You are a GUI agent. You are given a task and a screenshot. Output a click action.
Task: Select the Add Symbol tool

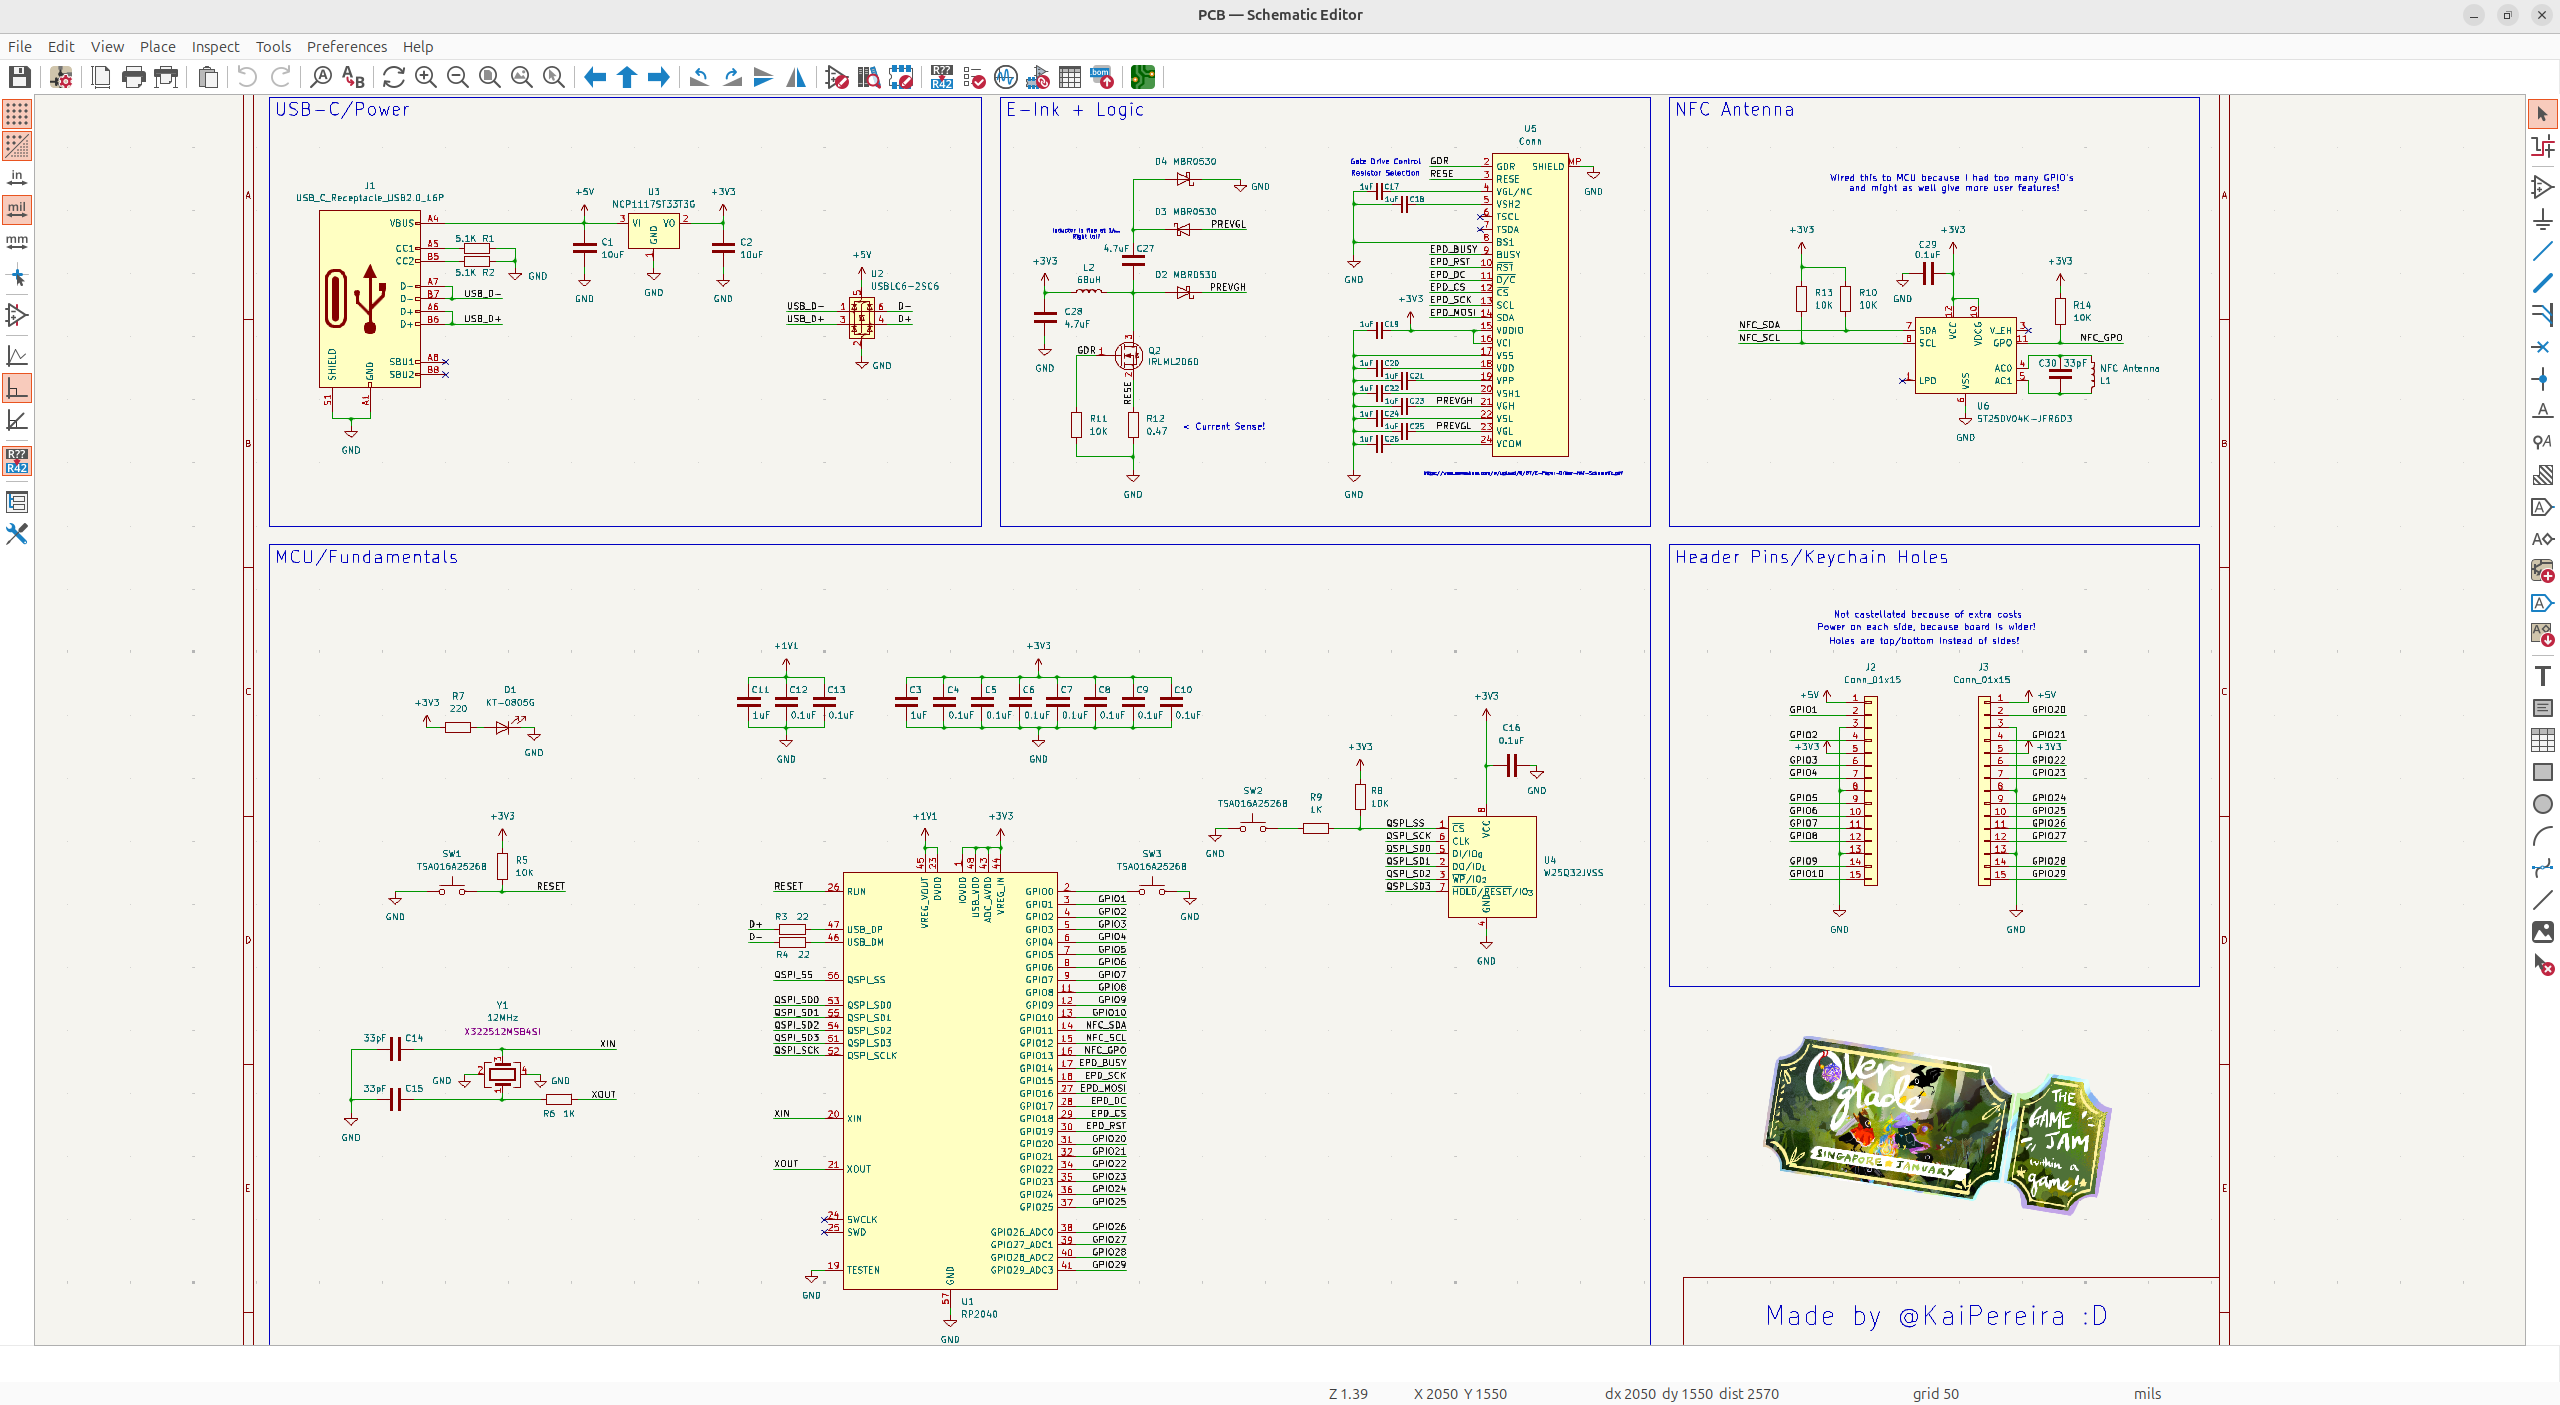tap(2542, 187)
